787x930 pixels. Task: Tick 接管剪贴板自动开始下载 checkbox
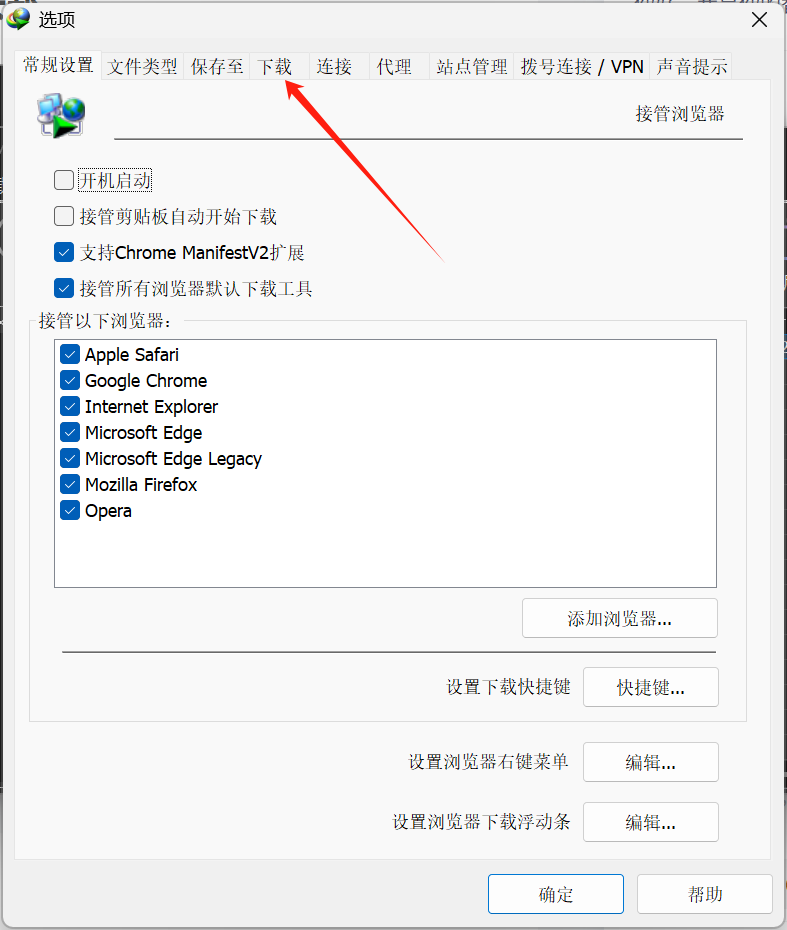coord(63,216)
